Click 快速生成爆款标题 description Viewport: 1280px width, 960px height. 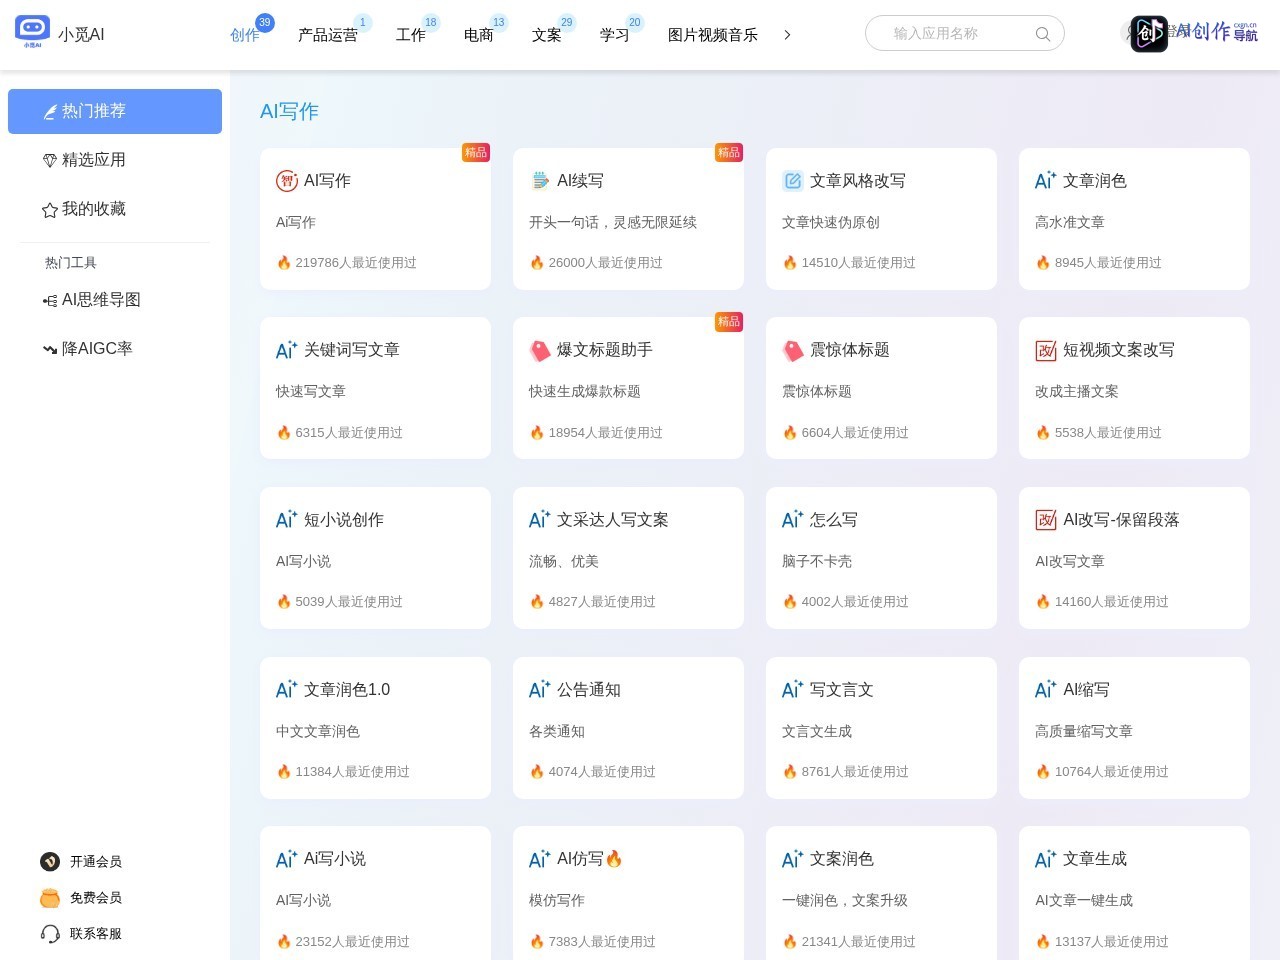pos(585,392)
